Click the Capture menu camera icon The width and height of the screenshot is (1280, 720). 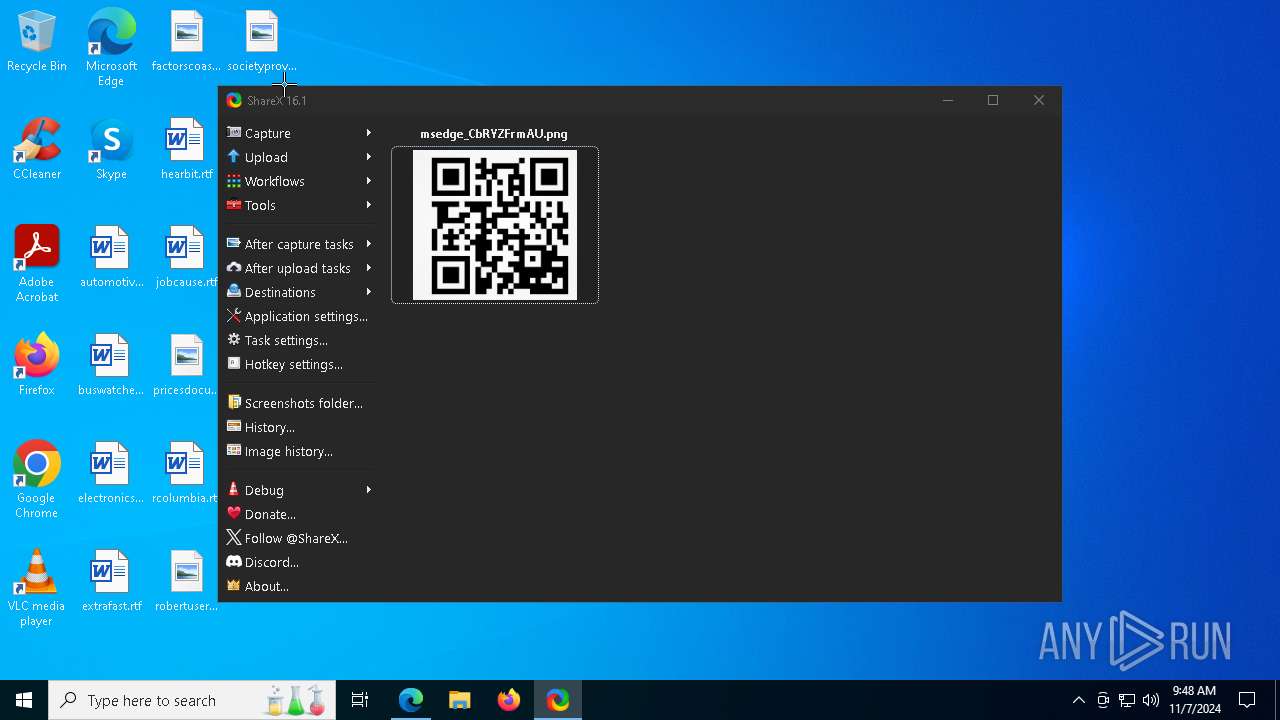pos(234,132)
